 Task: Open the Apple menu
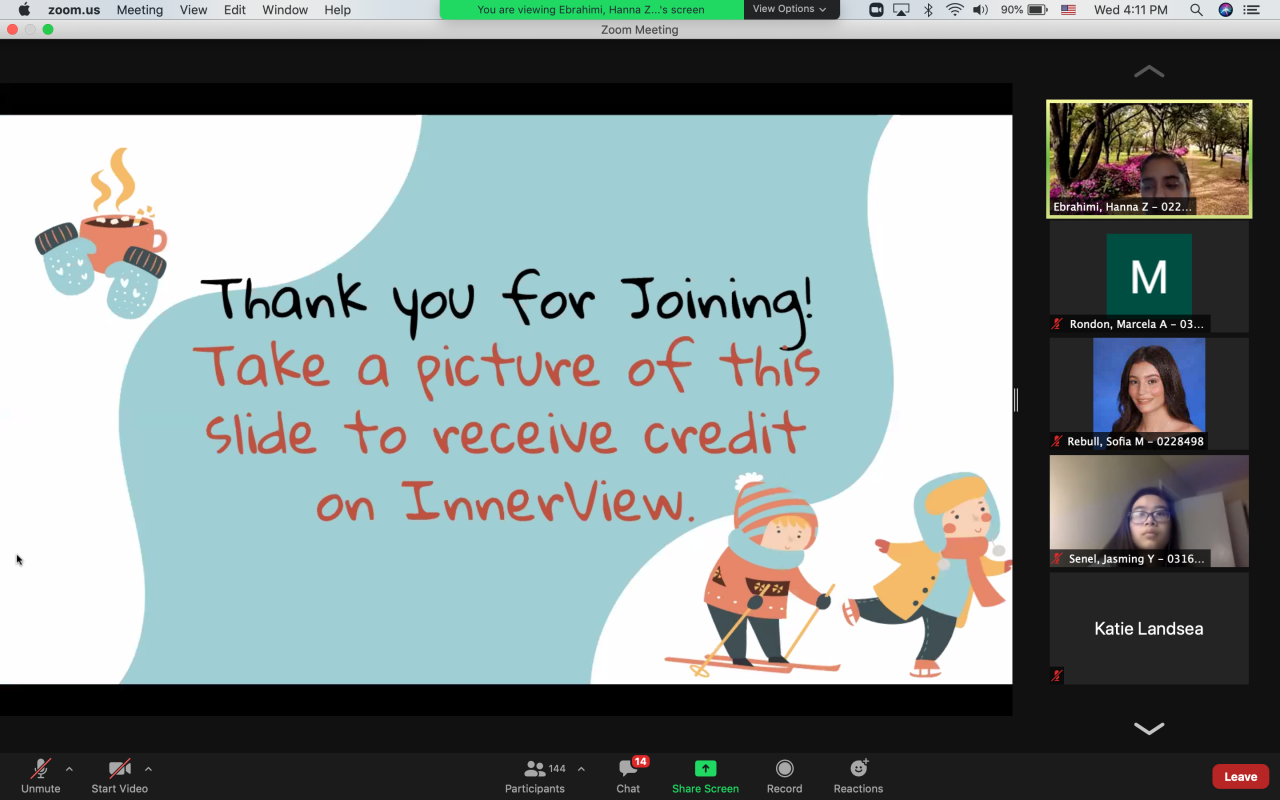[x=24, y=9]
